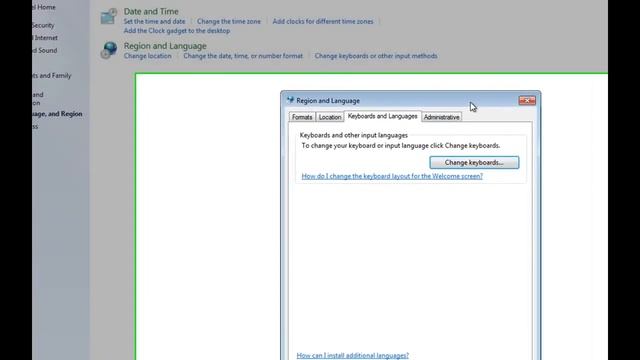The image size is (640, 360).
Task: Open install additional languages help link
Action: click(353, 356)
